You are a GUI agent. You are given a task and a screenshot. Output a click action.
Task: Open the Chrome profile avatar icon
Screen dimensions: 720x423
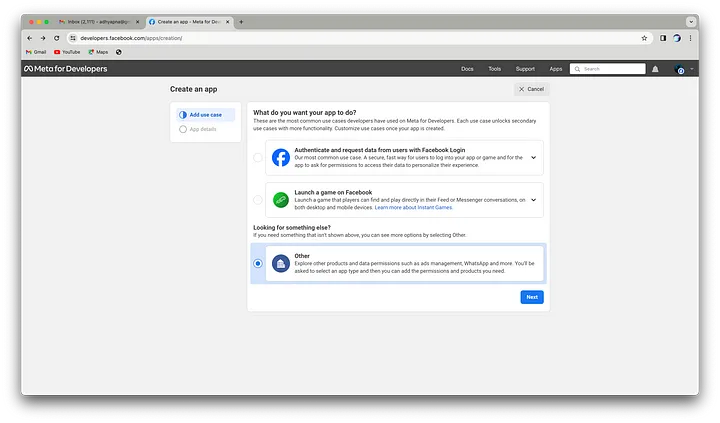point(677,38)
